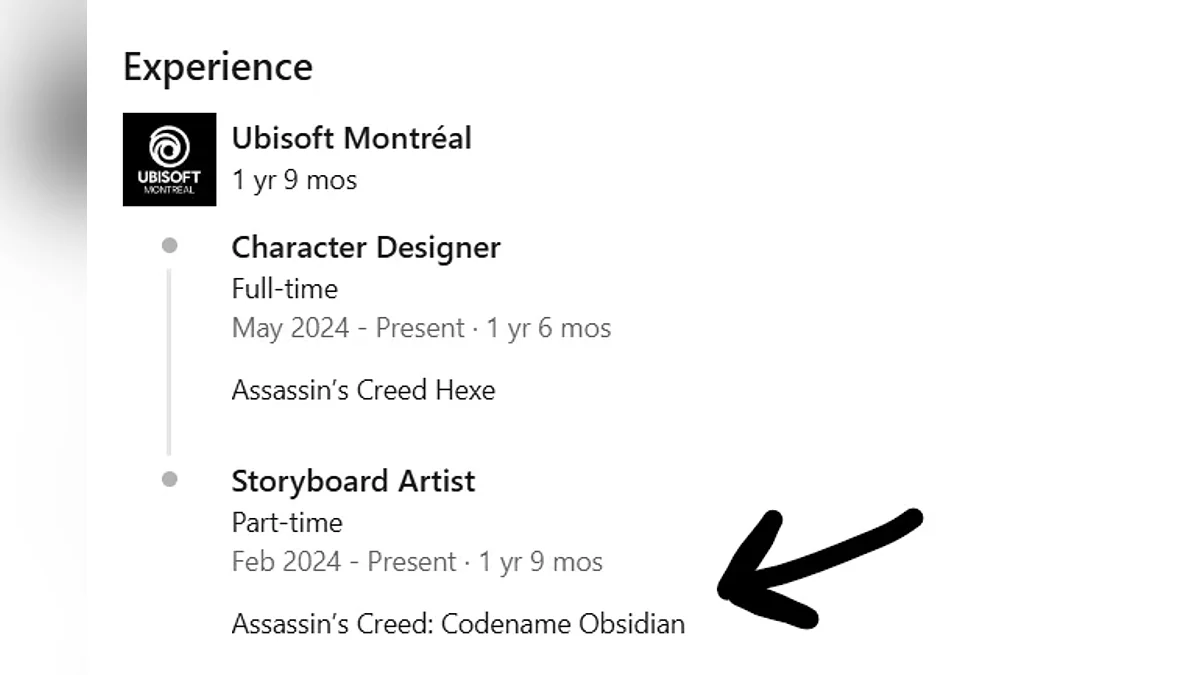Select the Storyboard Artist job title
The width and height of the screenshot is (1200, 675).
coord(353,481)
